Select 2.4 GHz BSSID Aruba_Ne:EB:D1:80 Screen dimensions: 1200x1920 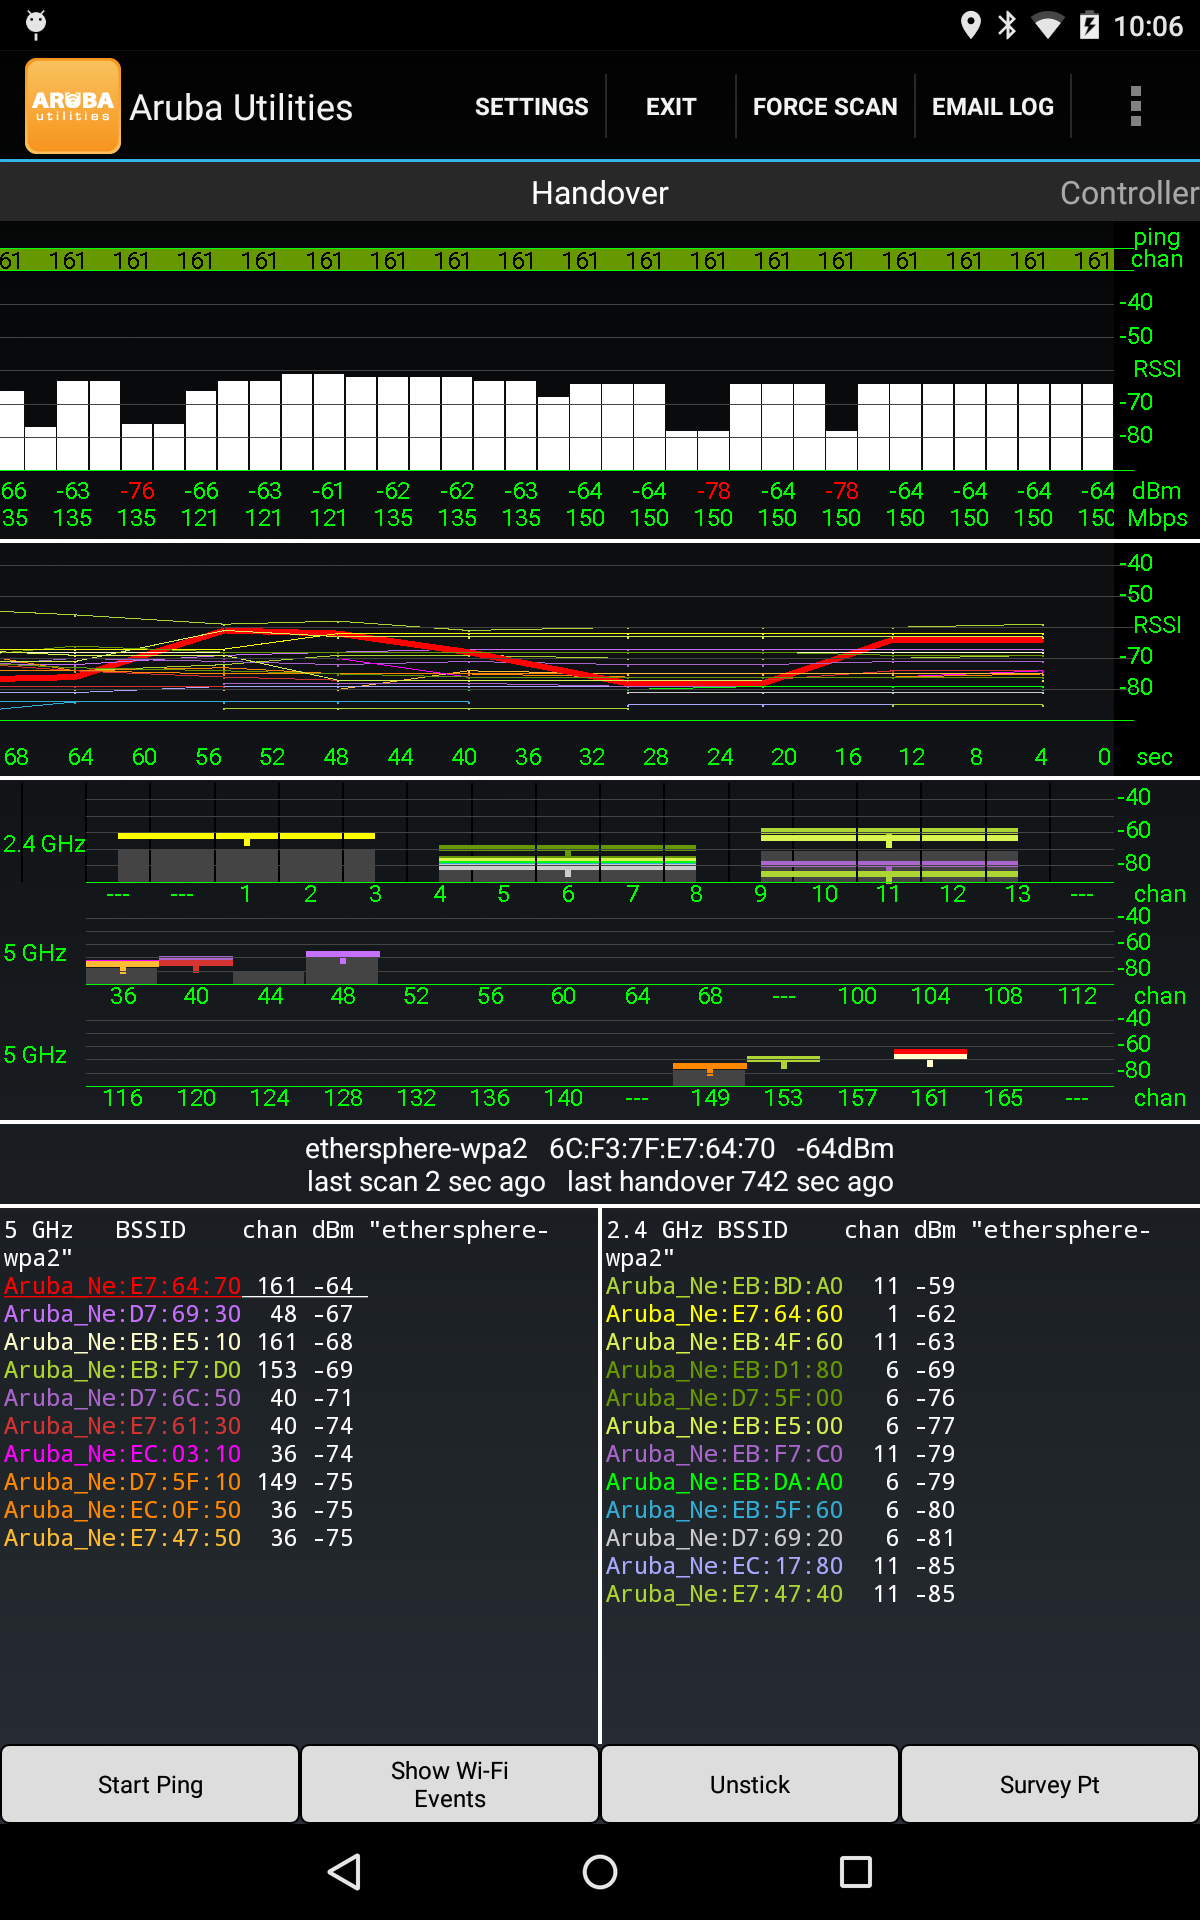[781, 1369]
